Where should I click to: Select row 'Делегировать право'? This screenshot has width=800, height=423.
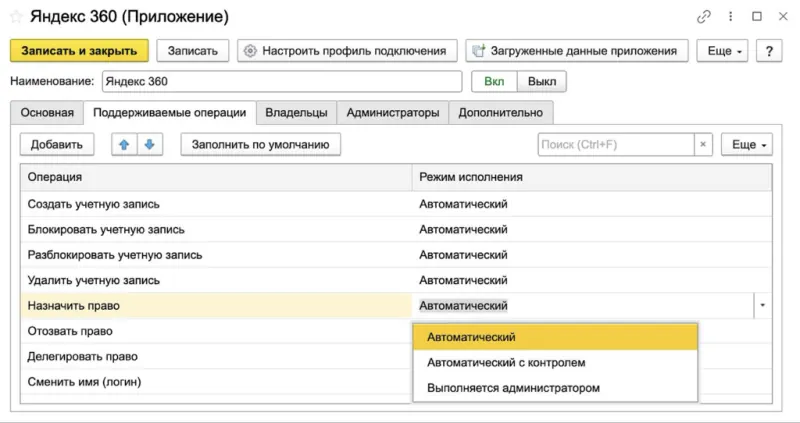(216, 356)
